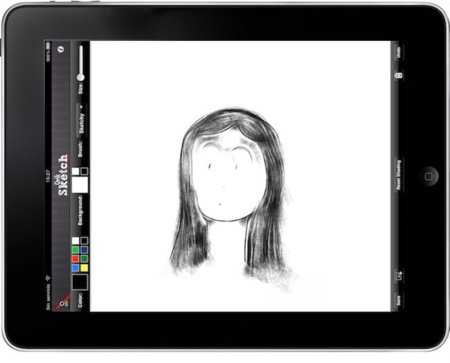Click the Save button

tap(398, 300)
